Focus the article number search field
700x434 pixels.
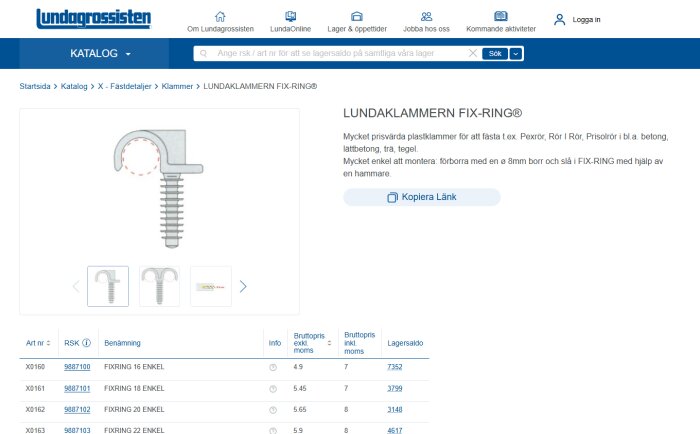tap(337, 54)
